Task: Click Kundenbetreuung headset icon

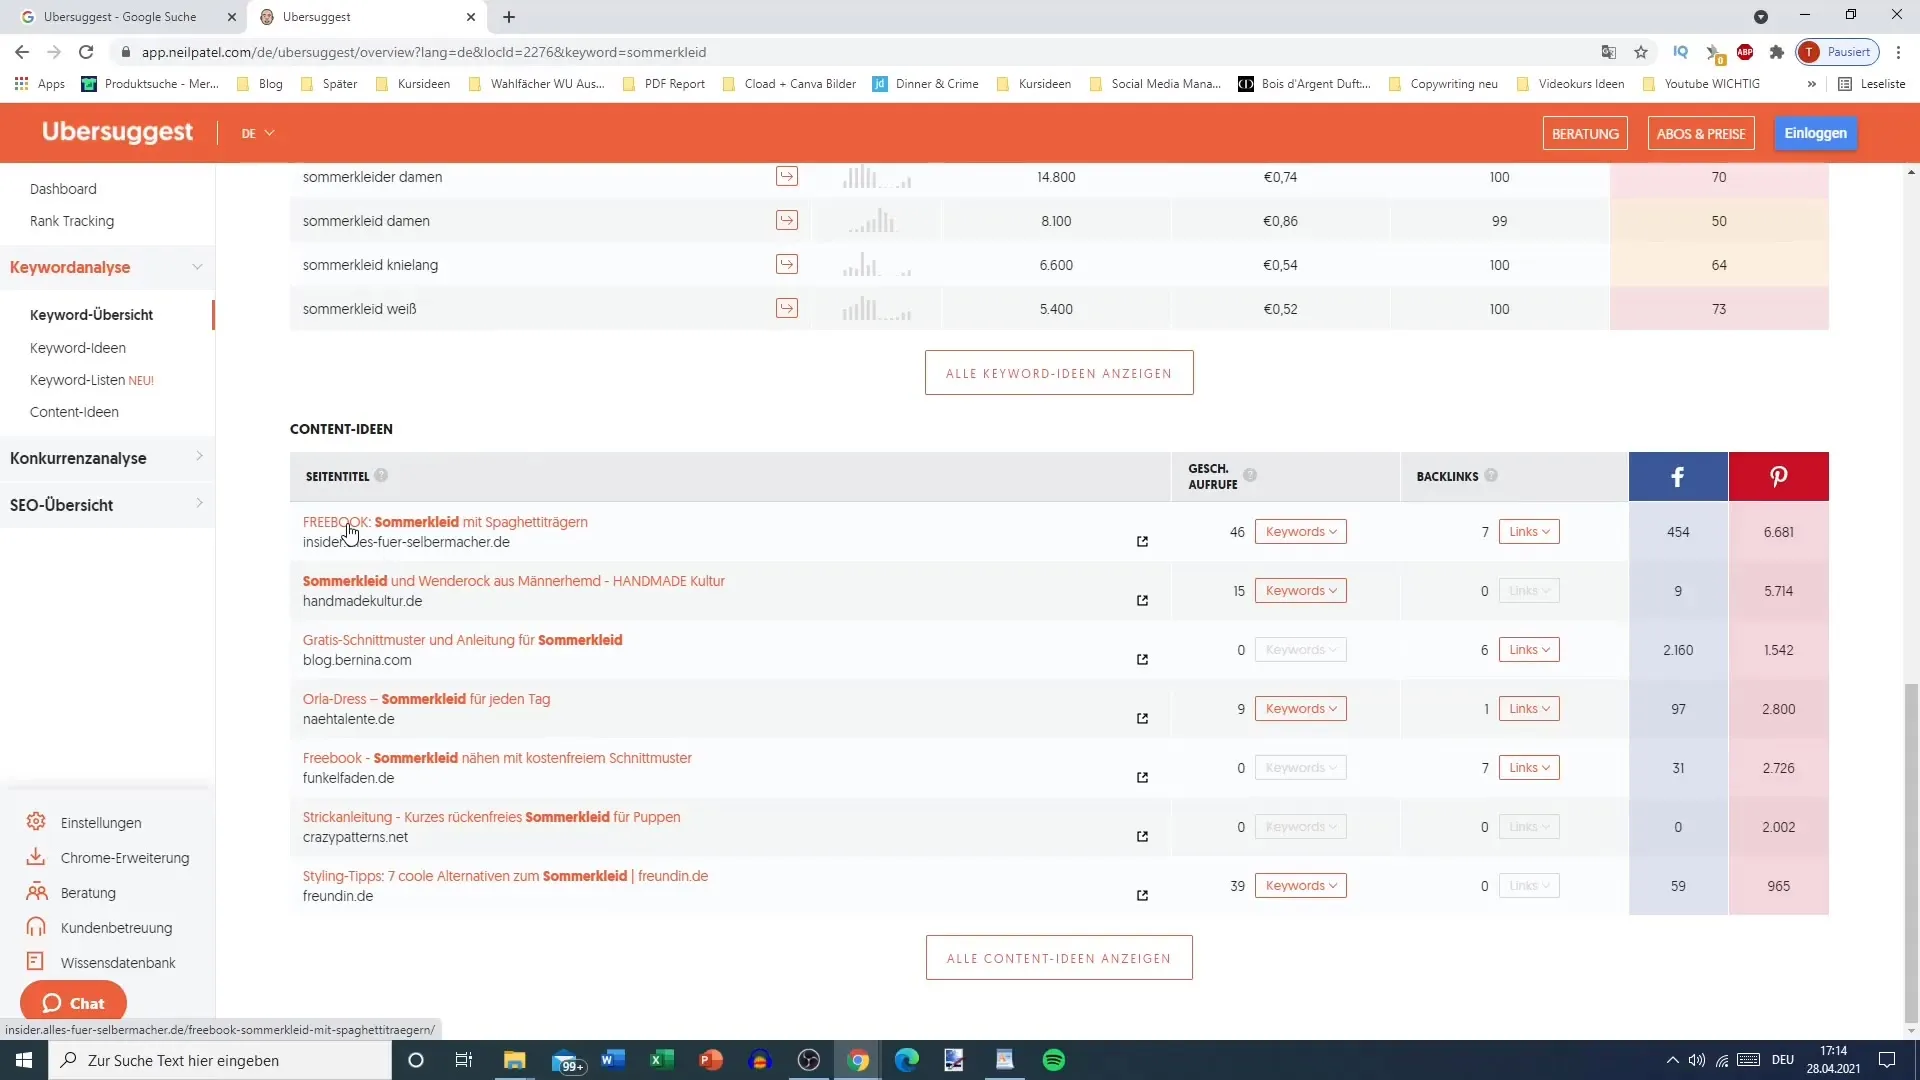Action: pos(36,927)
